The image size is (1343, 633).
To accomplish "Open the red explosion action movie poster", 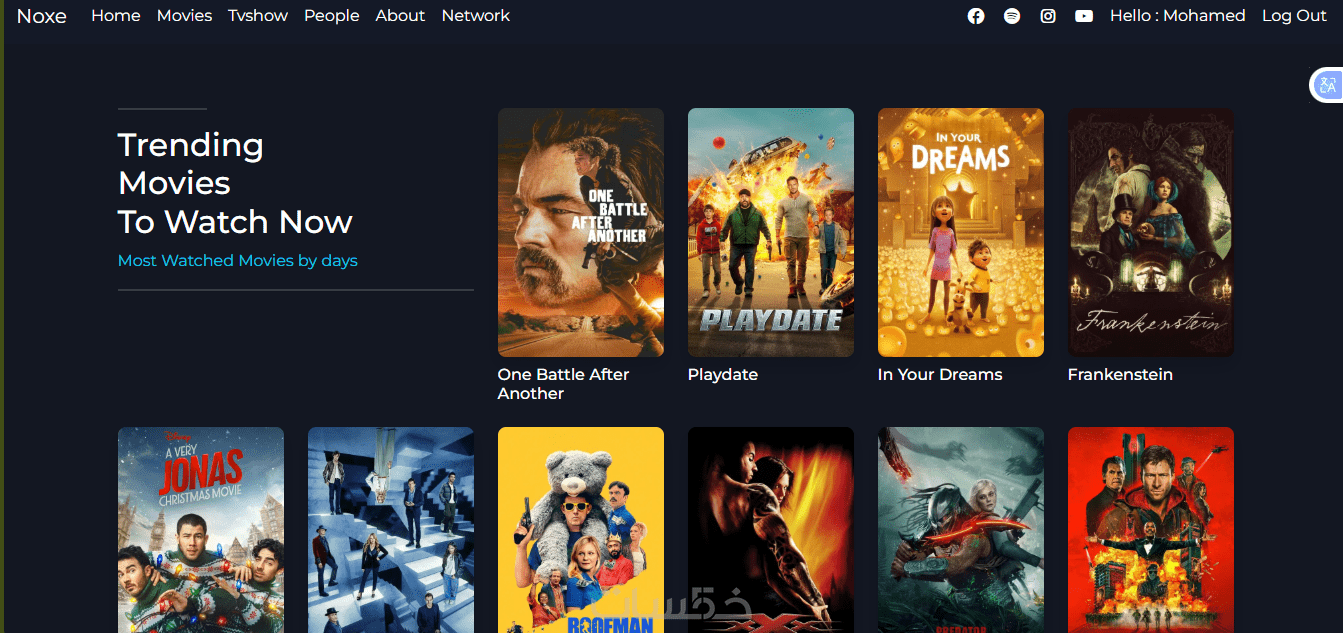I will click(x=1151, y=530).
